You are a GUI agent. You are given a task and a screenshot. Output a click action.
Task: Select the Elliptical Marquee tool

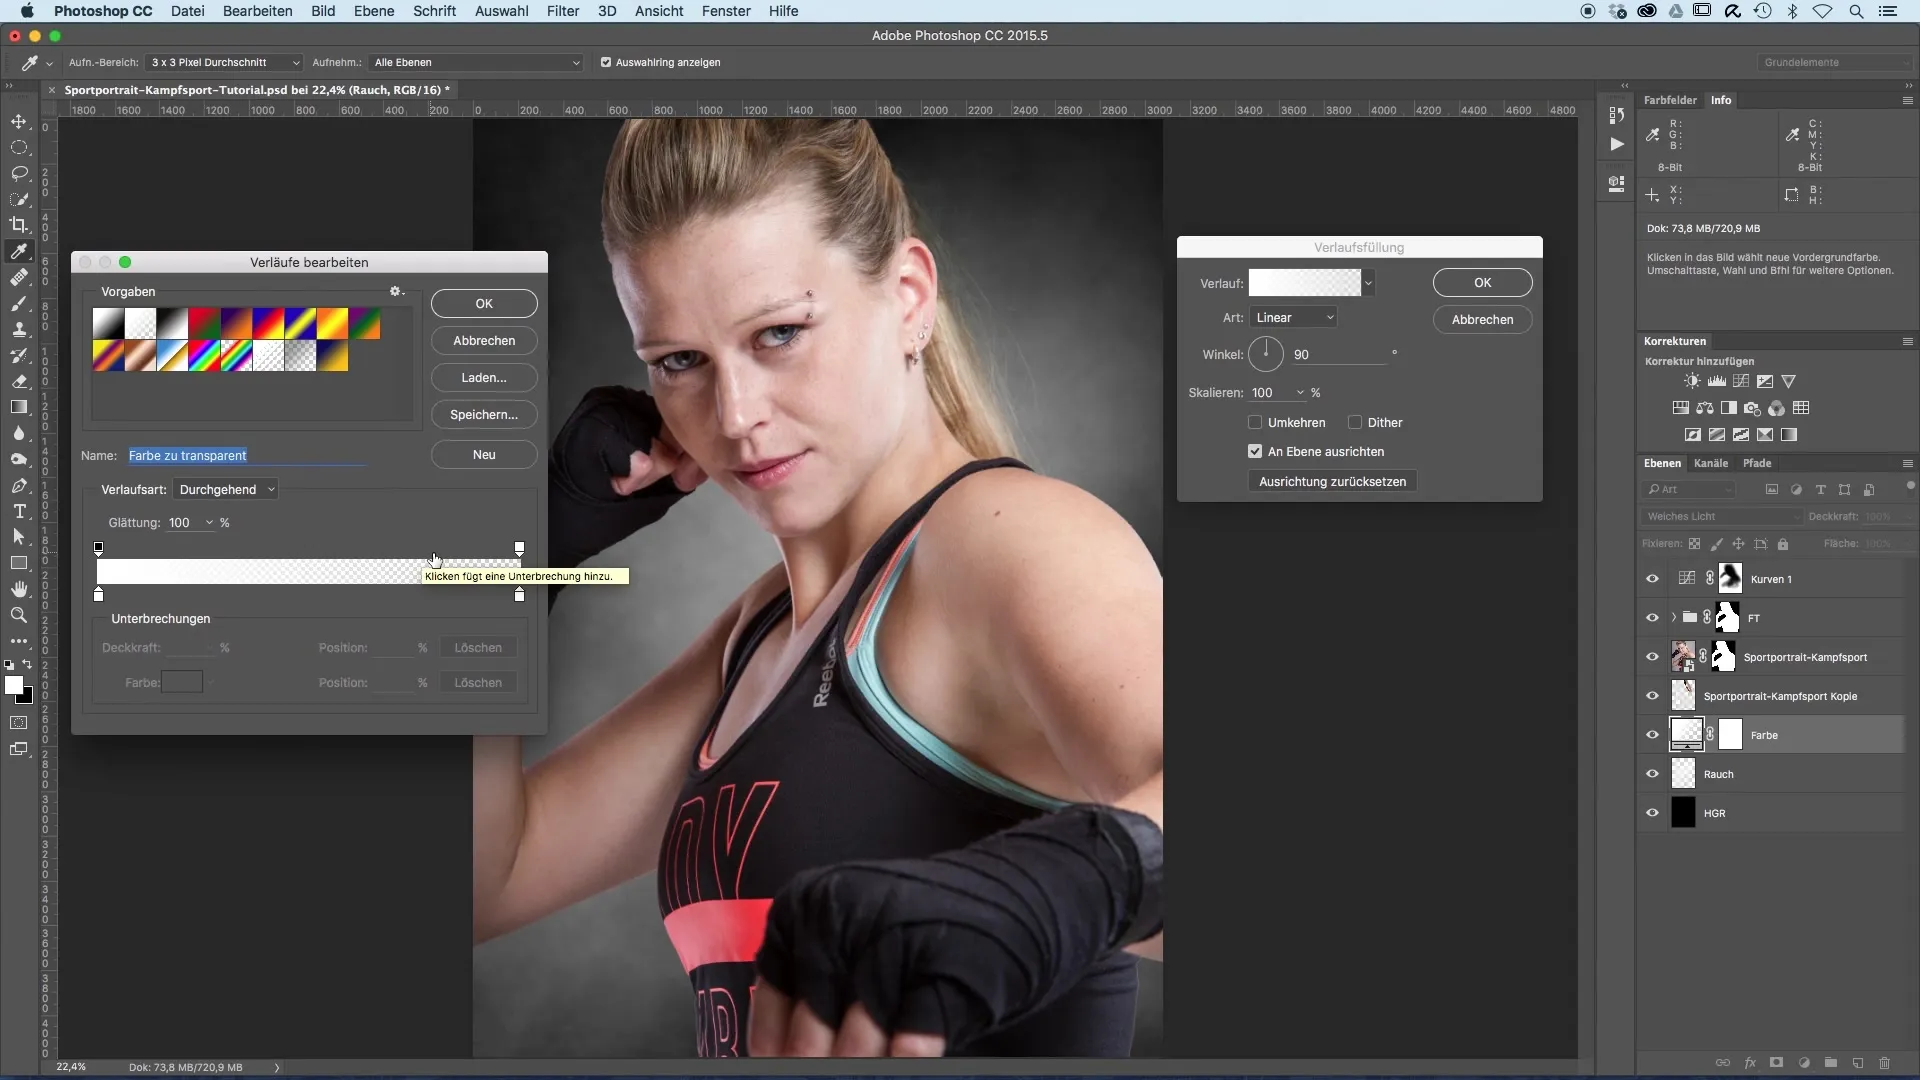pyautogui.click(x=19, y=147)
